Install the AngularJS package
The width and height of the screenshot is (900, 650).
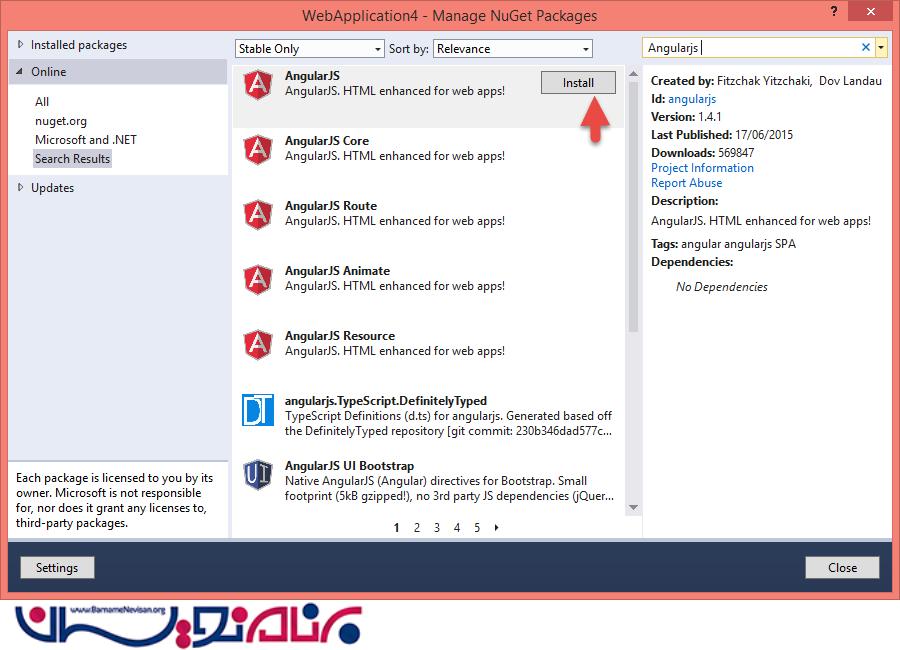coord(578,83)
